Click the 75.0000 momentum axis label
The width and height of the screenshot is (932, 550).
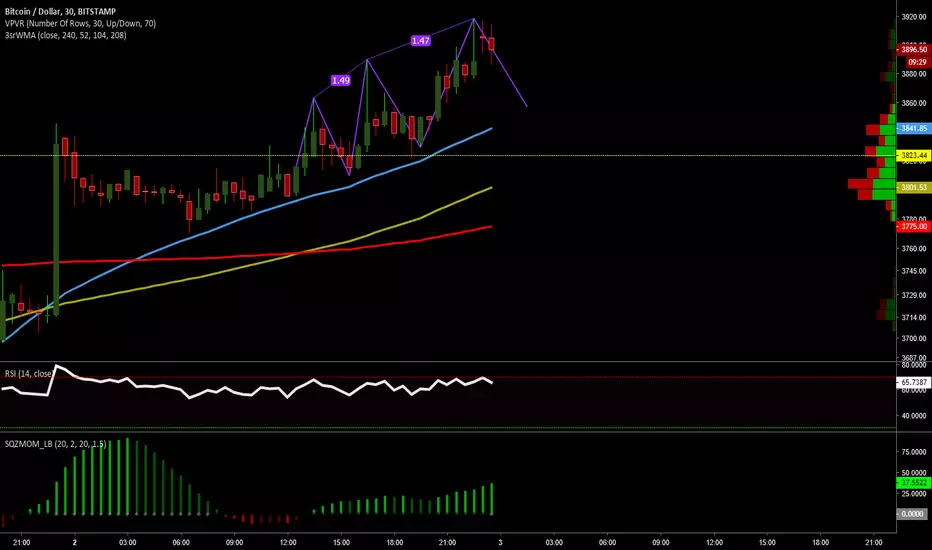coord(914,451)
